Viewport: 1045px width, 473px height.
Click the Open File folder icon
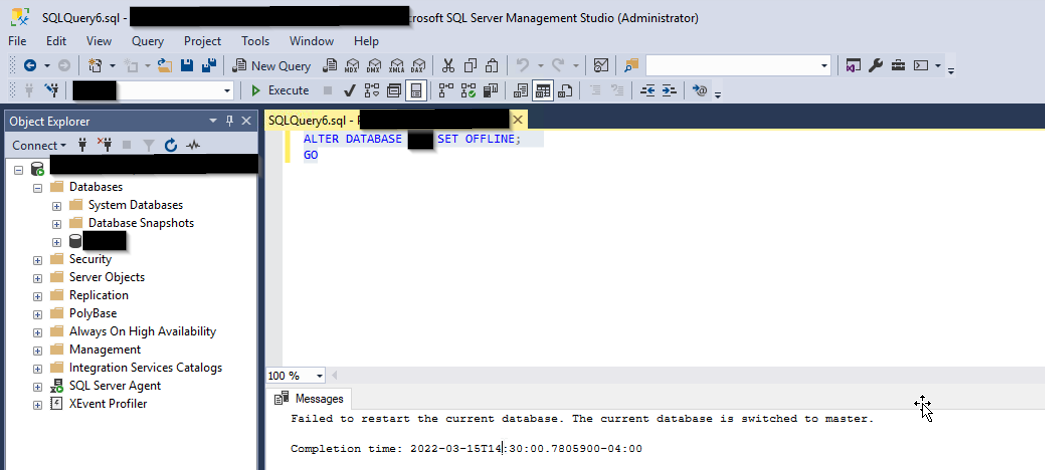coord(165,65)
